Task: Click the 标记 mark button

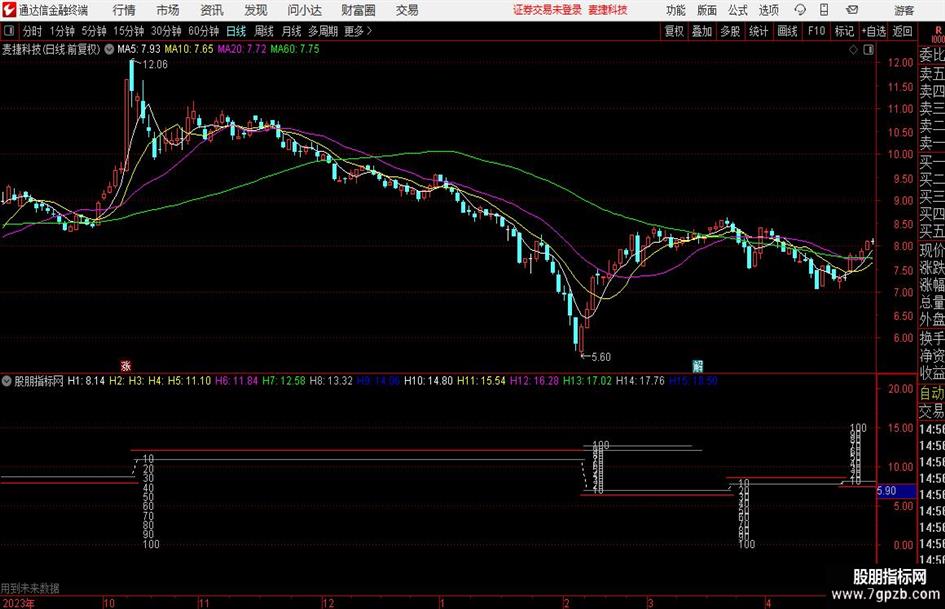Action: (x=844, y=31)
